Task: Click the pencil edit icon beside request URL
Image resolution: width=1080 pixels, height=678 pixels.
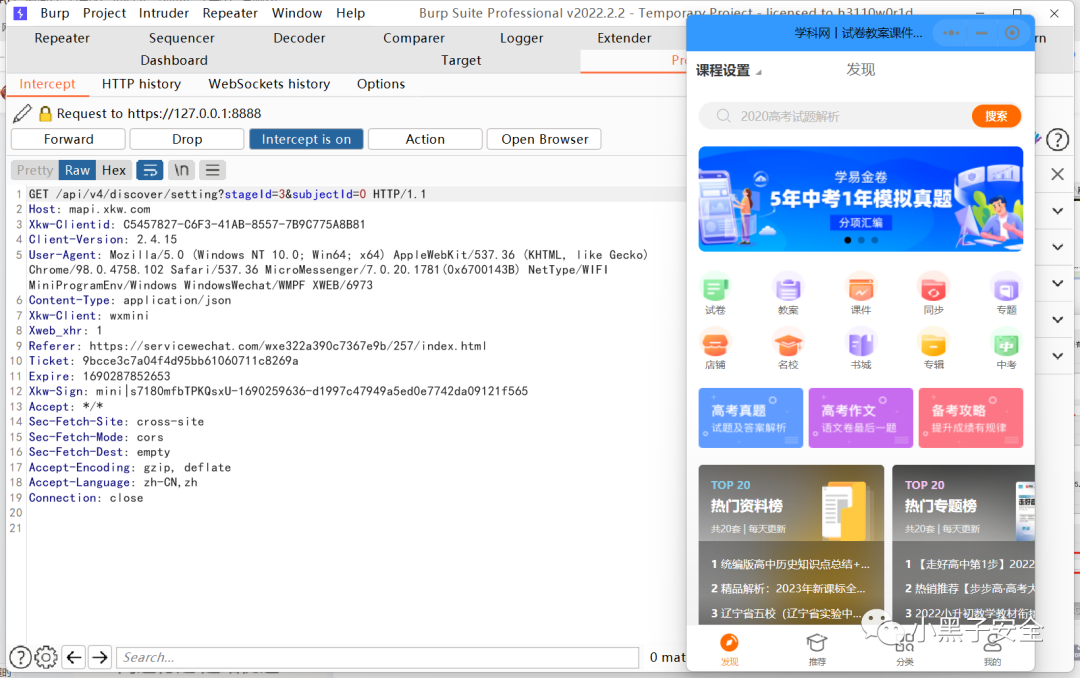Action: tap(21, 113)
